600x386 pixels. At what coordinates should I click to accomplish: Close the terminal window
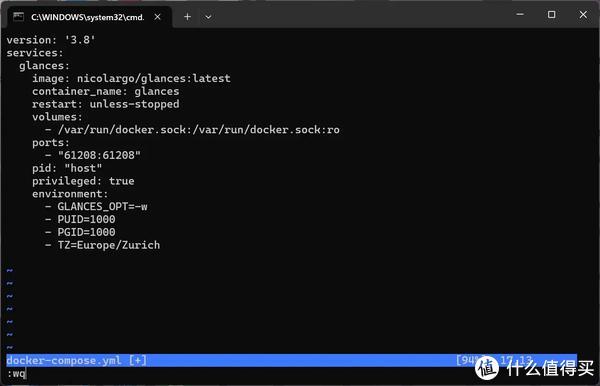click(x=583, y=15)
